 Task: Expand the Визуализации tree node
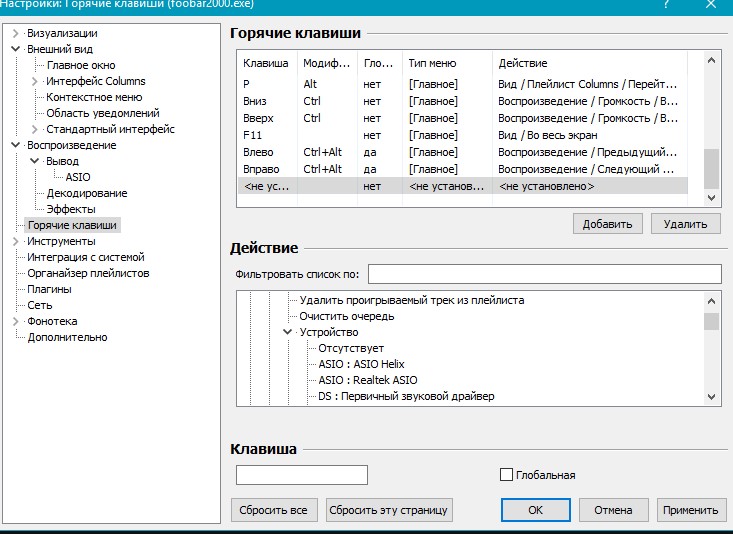[x=16, y=33]
